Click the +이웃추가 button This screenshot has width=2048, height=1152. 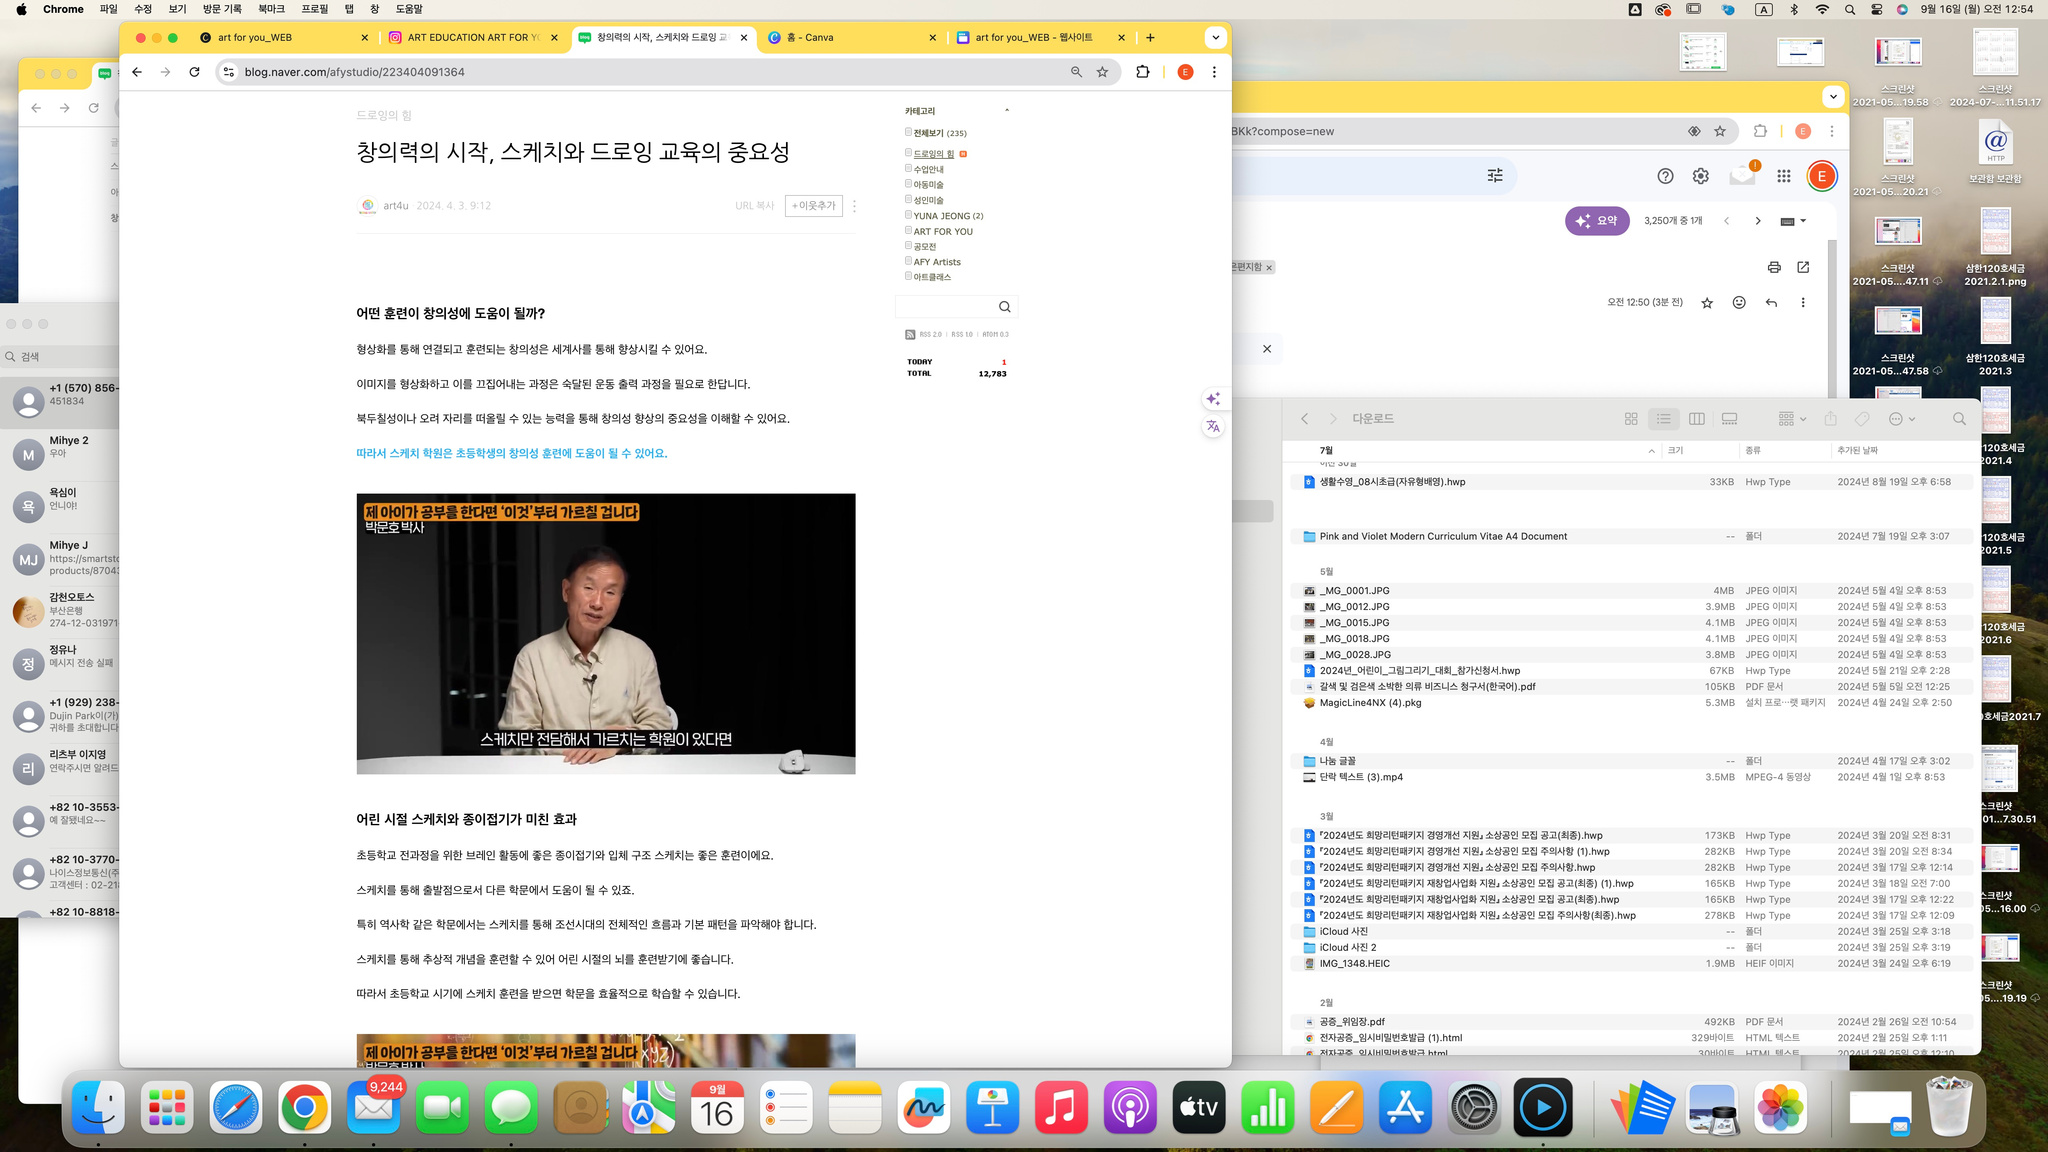(x=813, y=206)
